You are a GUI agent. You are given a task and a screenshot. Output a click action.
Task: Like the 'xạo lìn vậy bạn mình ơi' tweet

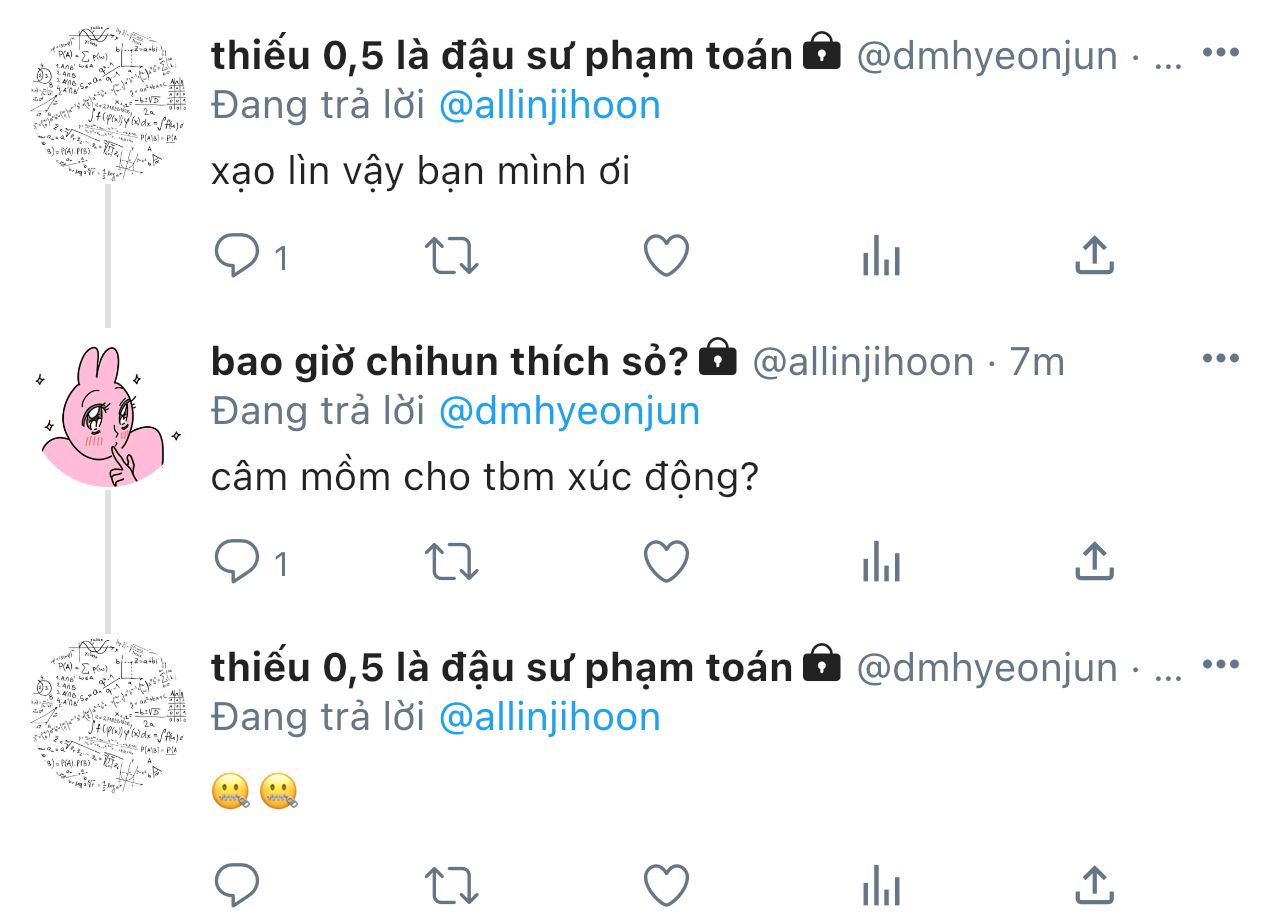(666, 256)
